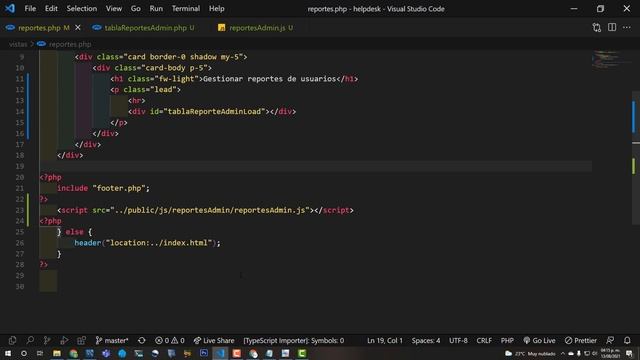The image size is (640, 360).
Task: Click the Ln 19, Col 1 indicator
Action: [x=384, y=340]
